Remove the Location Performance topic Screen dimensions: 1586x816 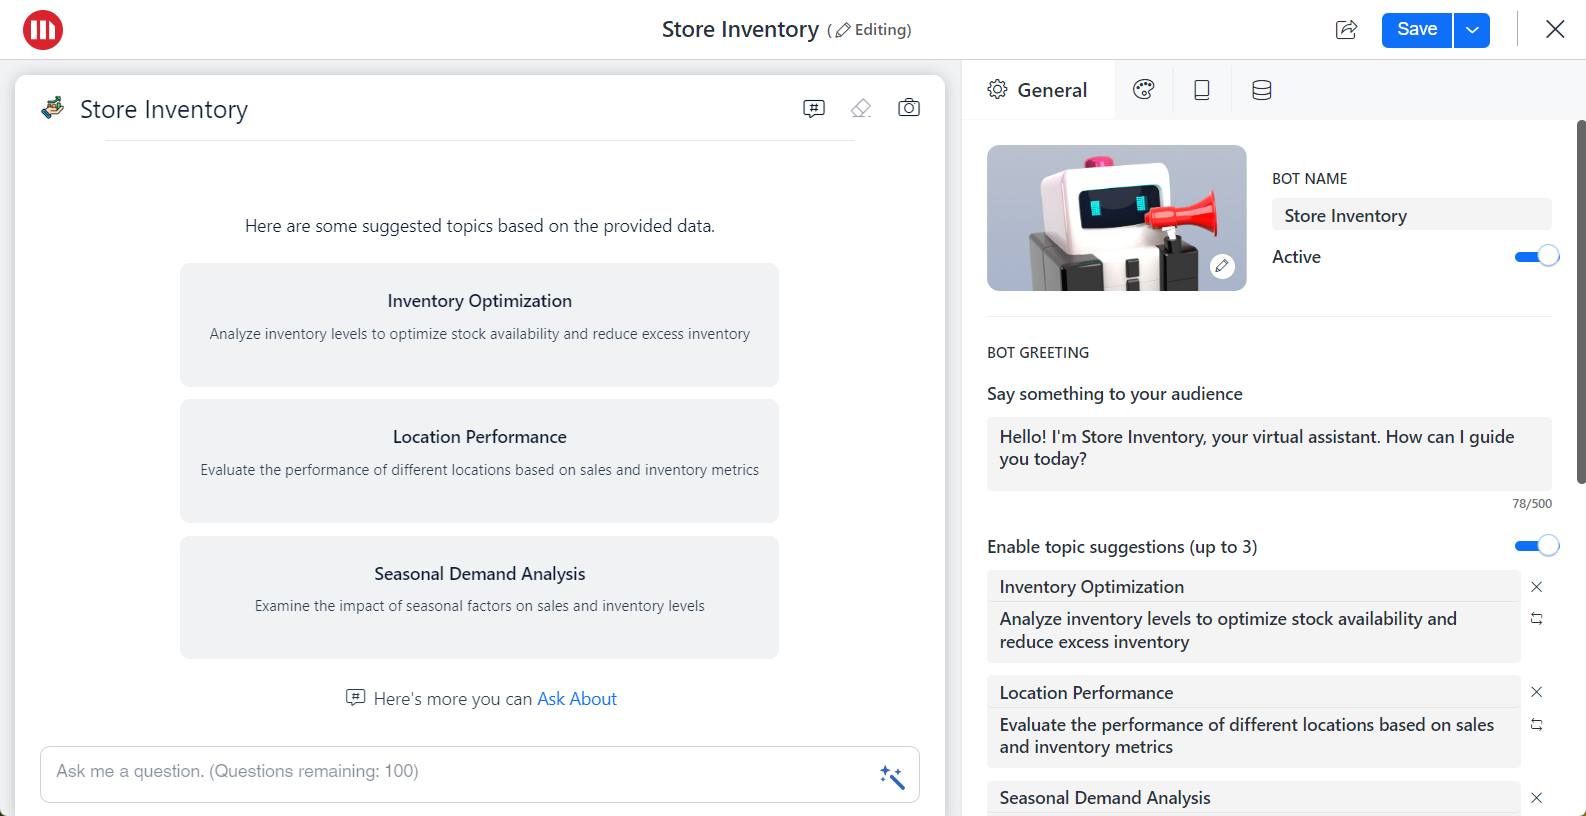pos(1537,692)
